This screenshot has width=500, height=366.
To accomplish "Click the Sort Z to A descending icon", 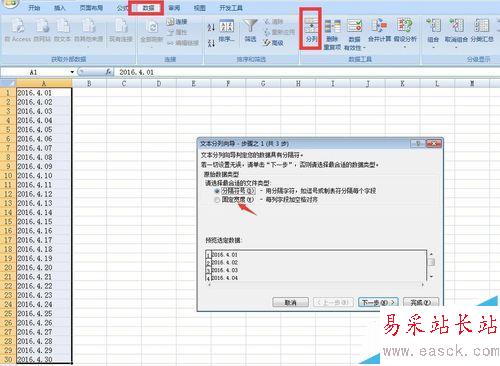I will tap(211, 43).
